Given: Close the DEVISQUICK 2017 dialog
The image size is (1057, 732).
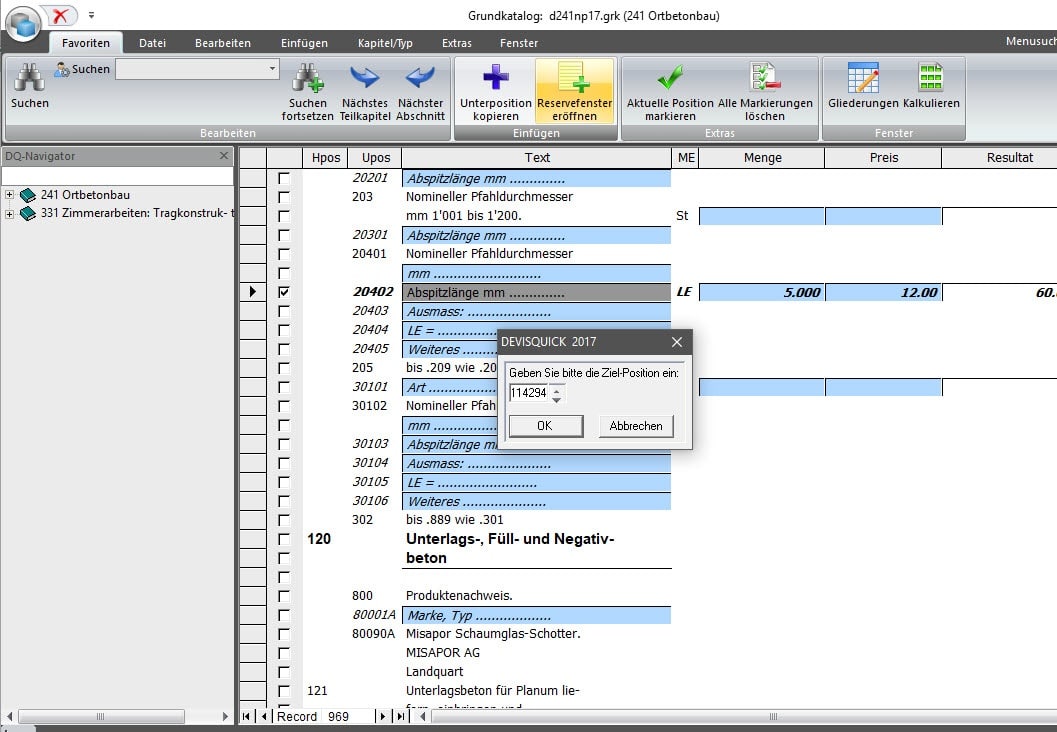Looking at the screenshot, I should click(x=677, y=342).
